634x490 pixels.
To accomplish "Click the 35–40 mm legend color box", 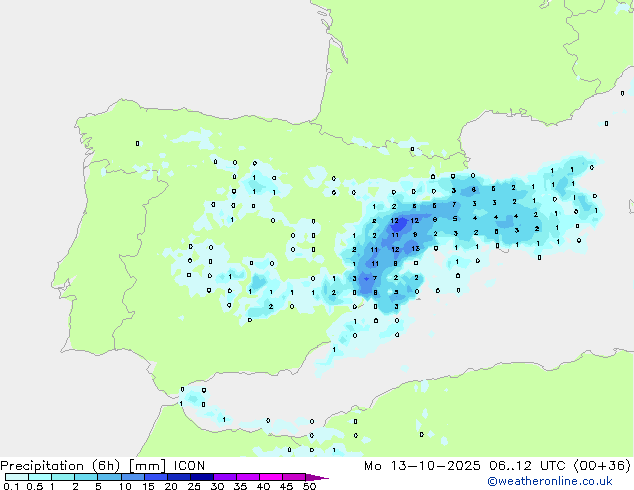I will pos(248,477).
